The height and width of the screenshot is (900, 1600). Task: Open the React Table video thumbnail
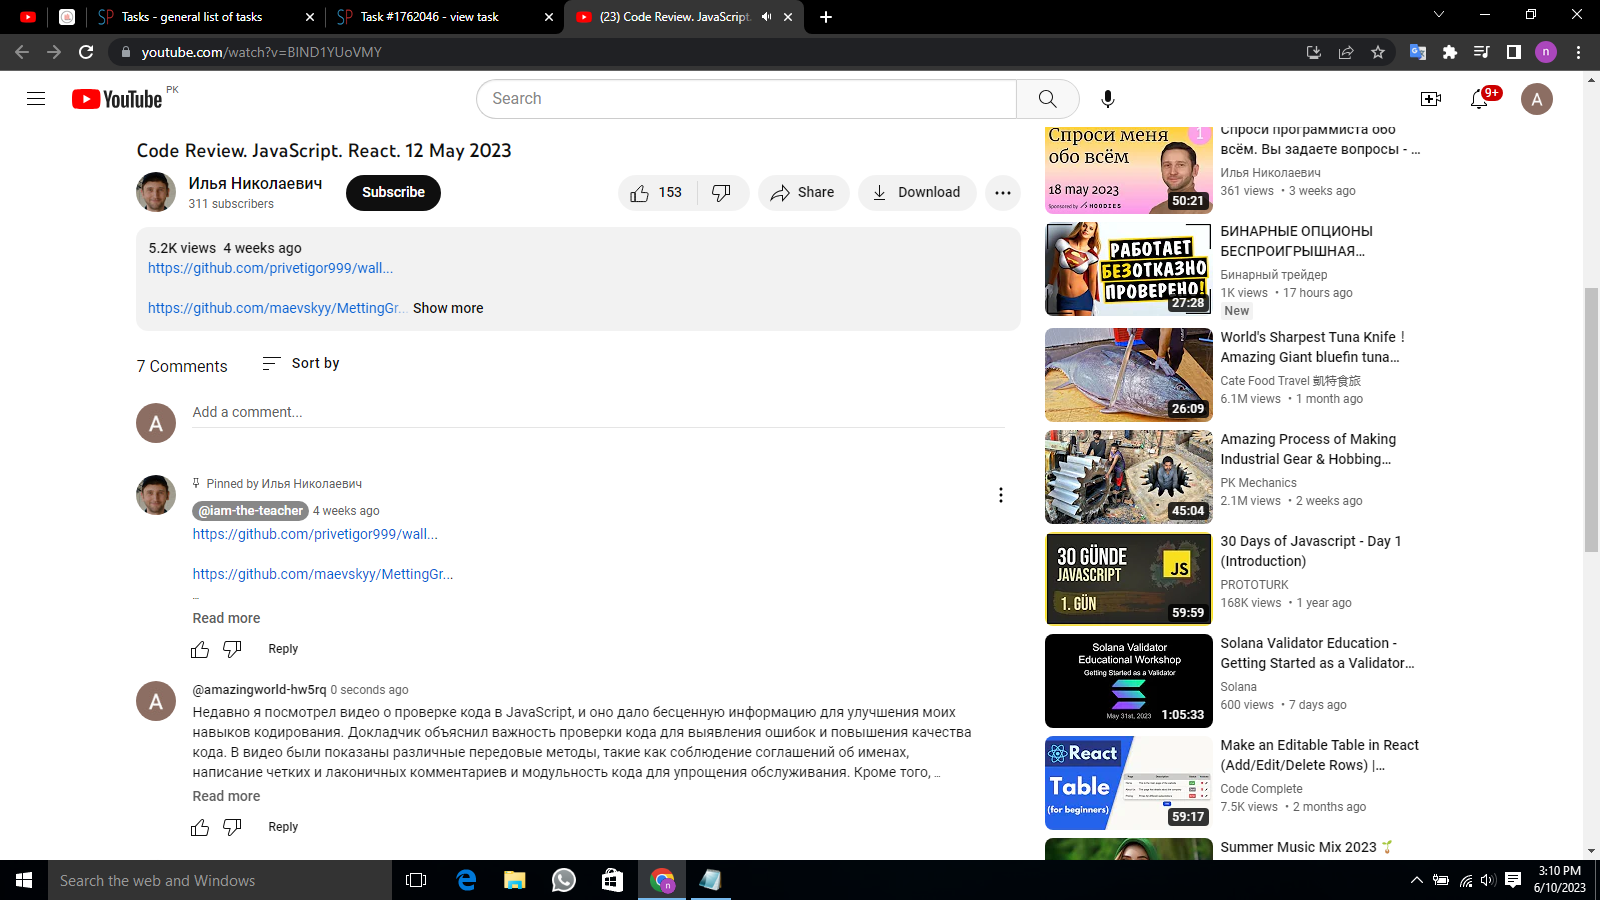(1129, 783)
